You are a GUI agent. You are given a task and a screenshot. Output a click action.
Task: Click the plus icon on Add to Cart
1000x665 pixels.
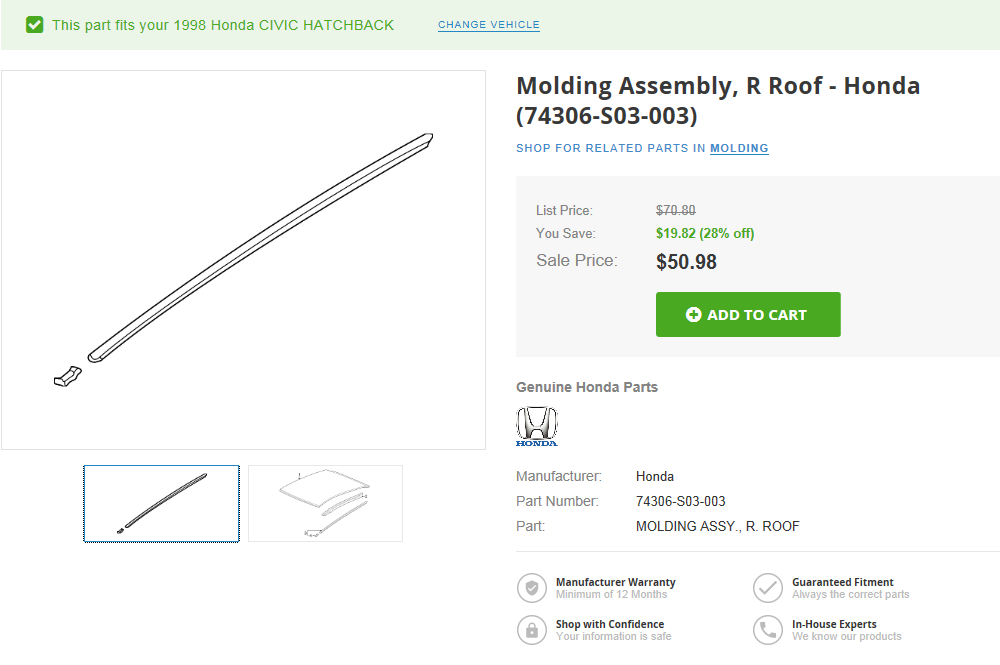point(693,315)
